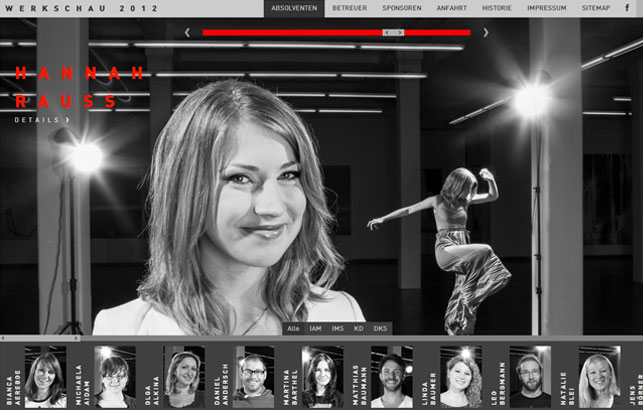Select the Alle filter tab
Image resolution: width=643 pixels, height=410 pixels.
point(293,328)
